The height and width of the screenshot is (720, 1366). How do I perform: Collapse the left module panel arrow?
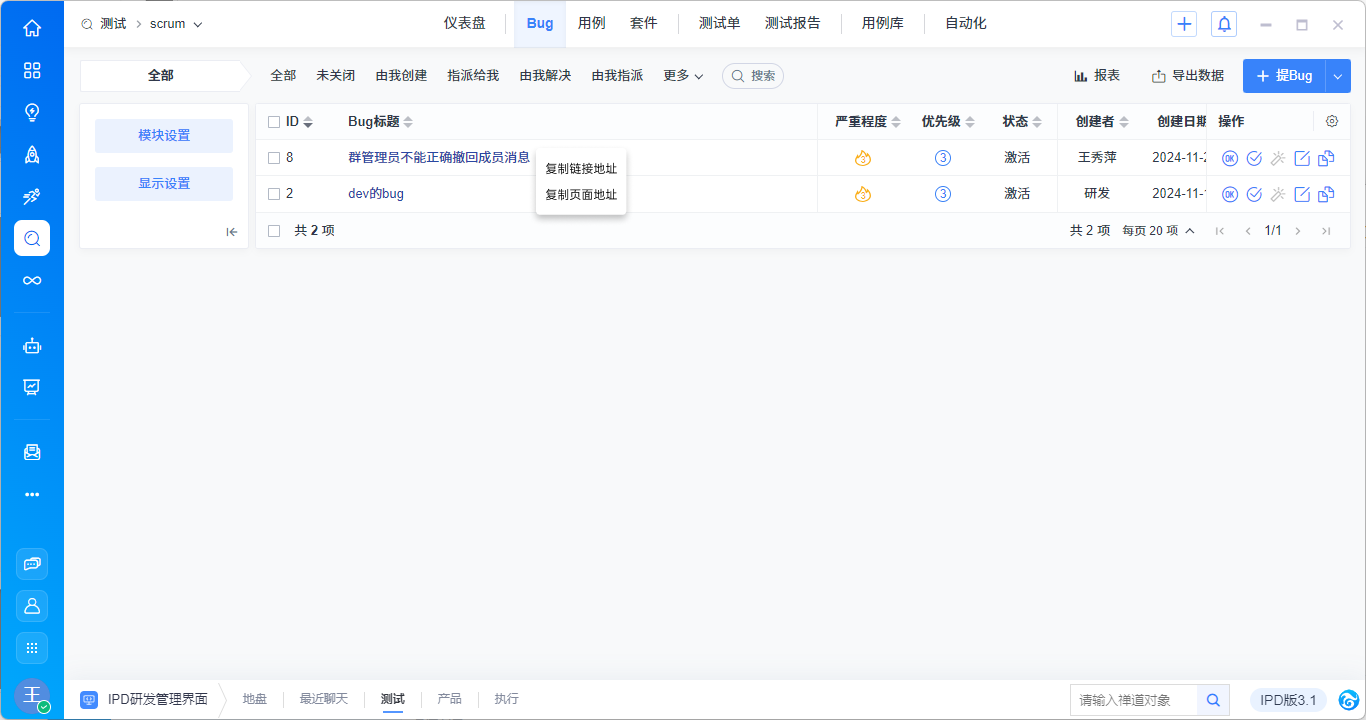tap(232, 232)
